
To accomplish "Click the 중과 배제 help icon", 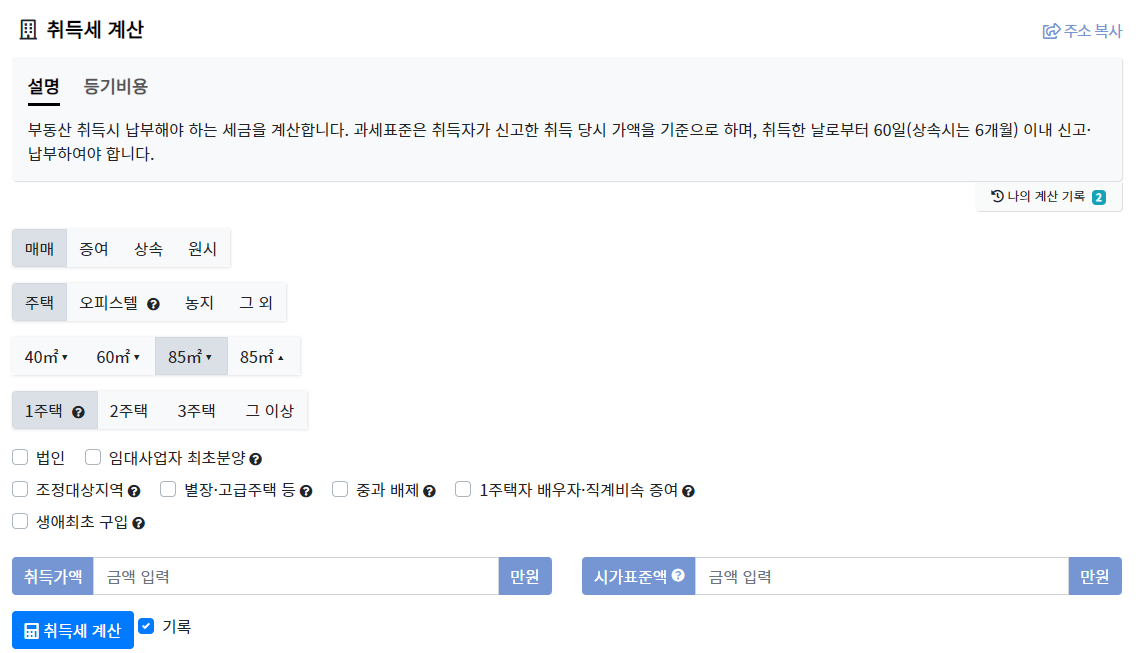I will coord(432,489).
